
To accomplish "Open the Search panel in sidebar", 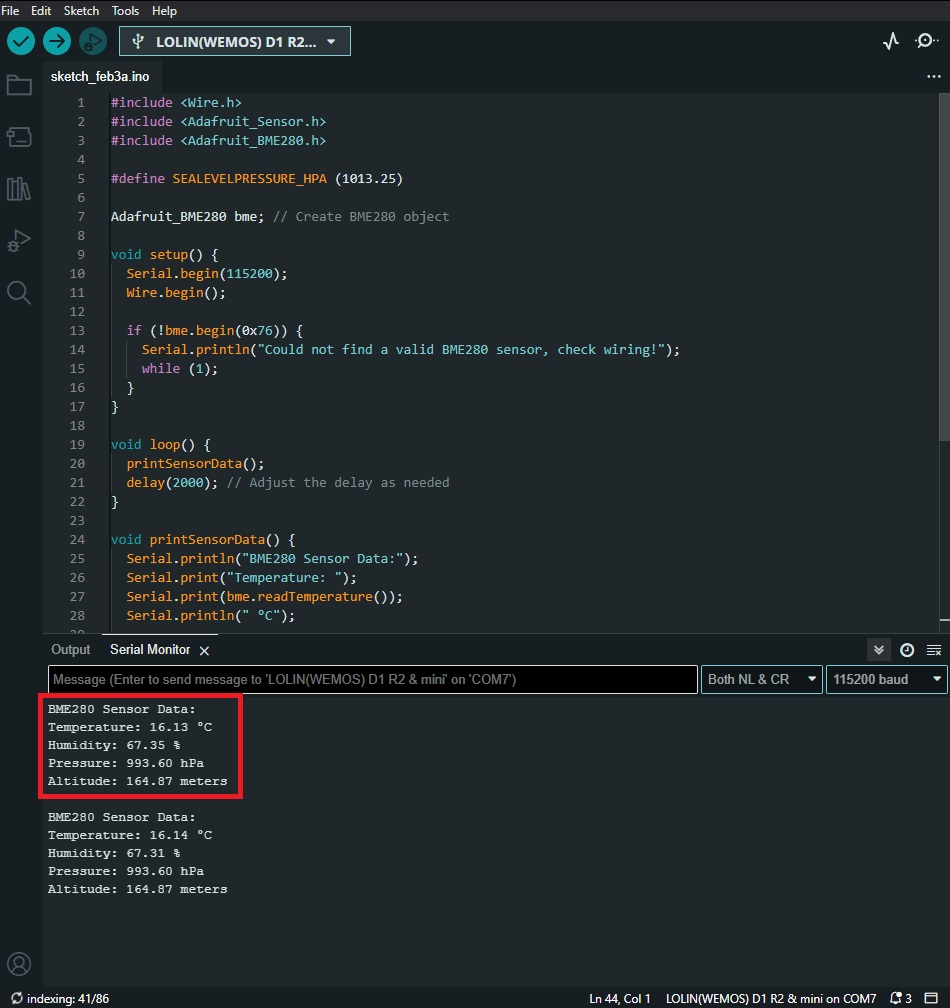I will [x=19, y=293].
